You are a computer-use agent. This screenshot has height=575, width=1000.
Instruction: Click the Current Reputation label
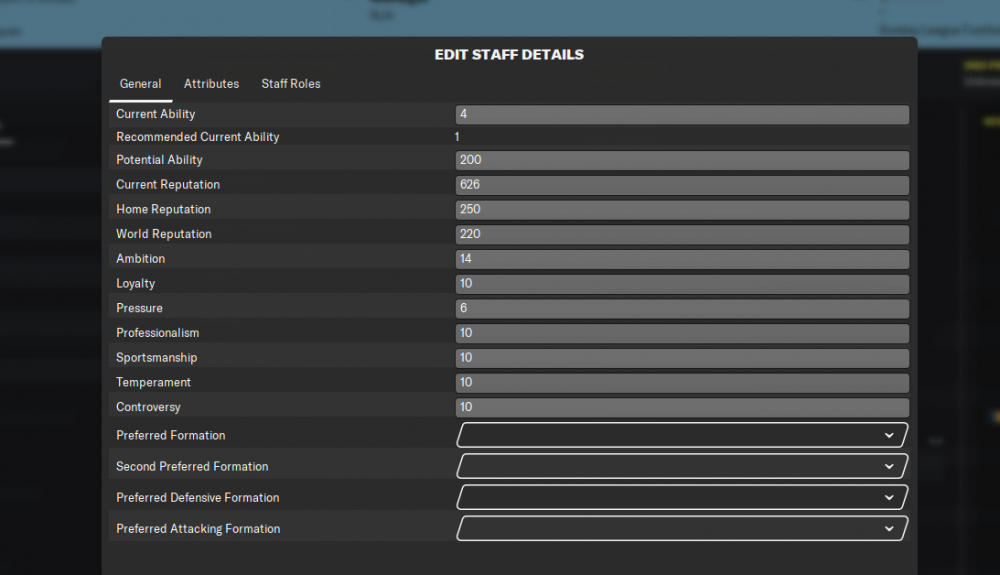click(168, 185)
